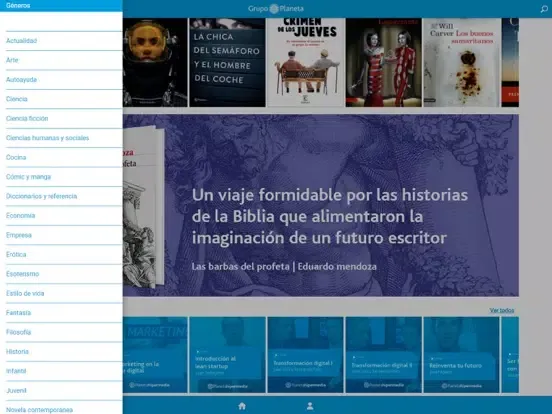Open Reinventa tu futuro course card
Image resolution: width=552 pixels, height=414 pixels.
click(462, 355)
